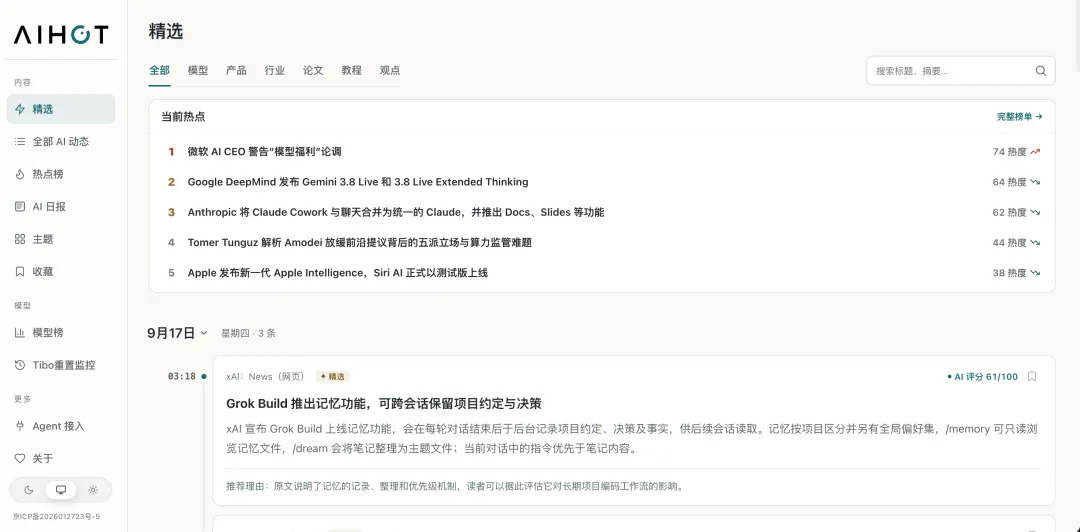Click the AIHOT logo
This screenshot has width=1080, height=532.
(61, 34)
